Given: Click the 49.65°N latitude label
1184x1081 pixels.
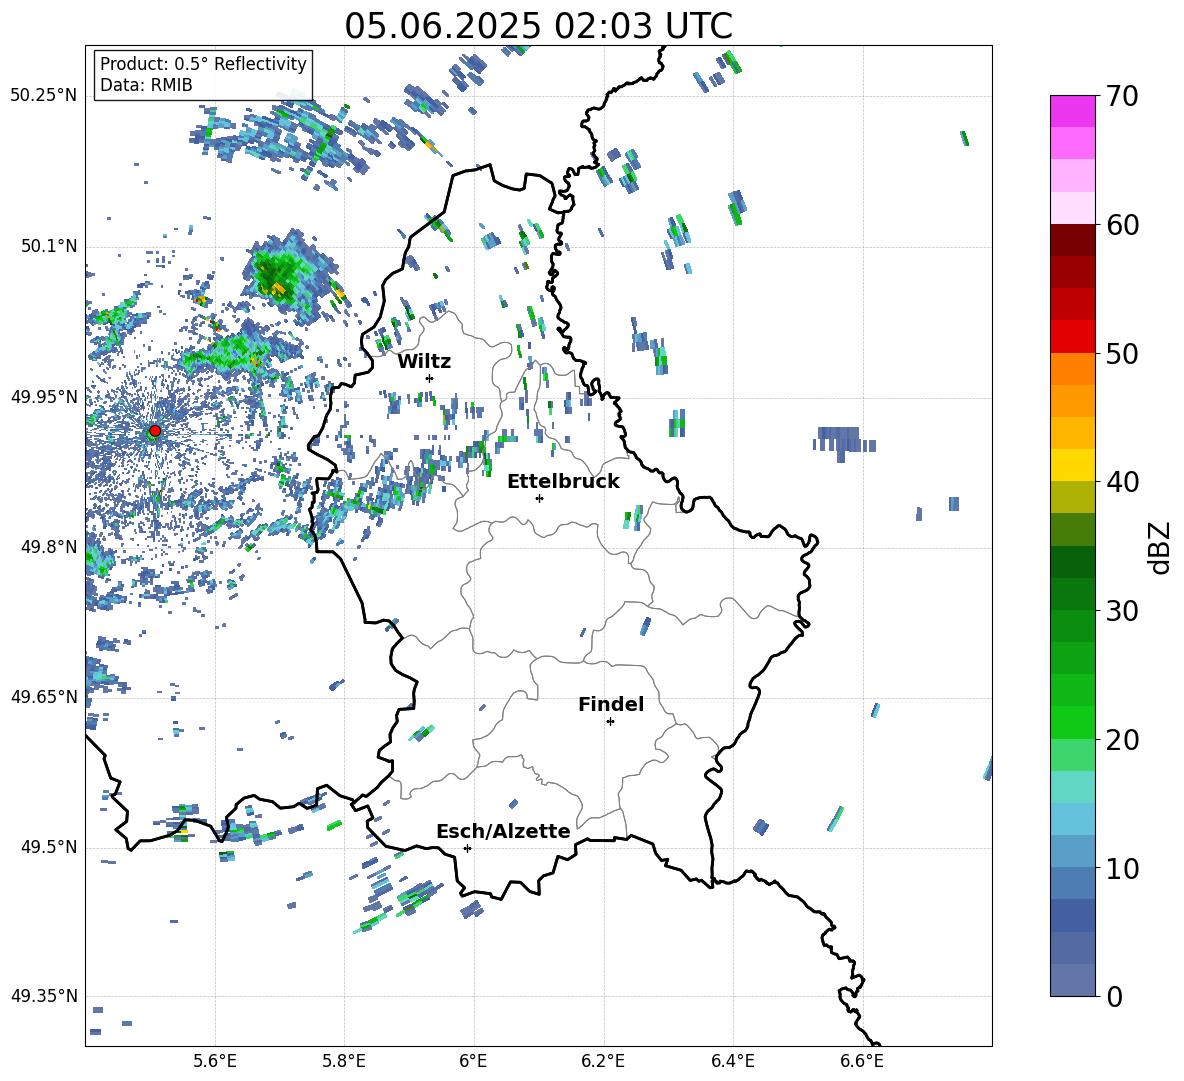Looking at the screenshot, I should click(44, 697).
